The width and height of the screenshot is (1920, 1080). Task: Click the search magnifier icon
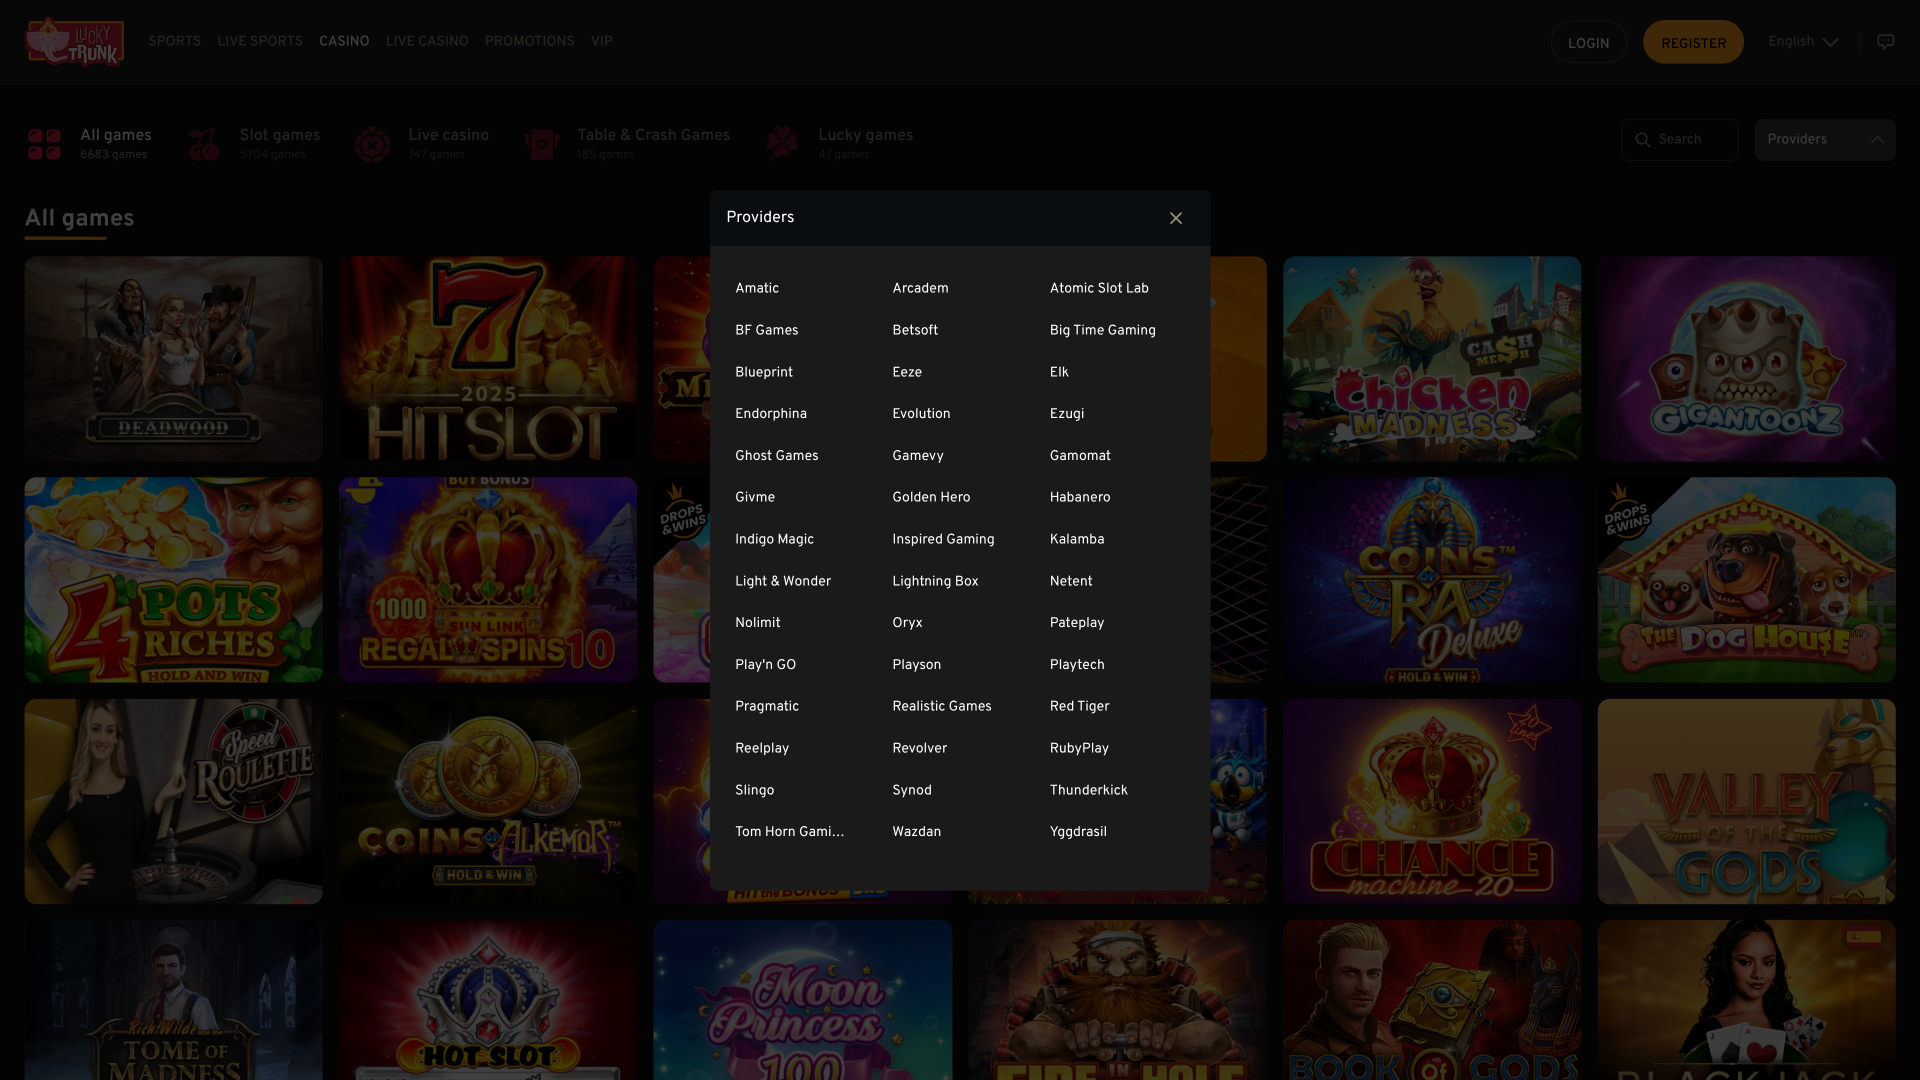point(1643,139)
